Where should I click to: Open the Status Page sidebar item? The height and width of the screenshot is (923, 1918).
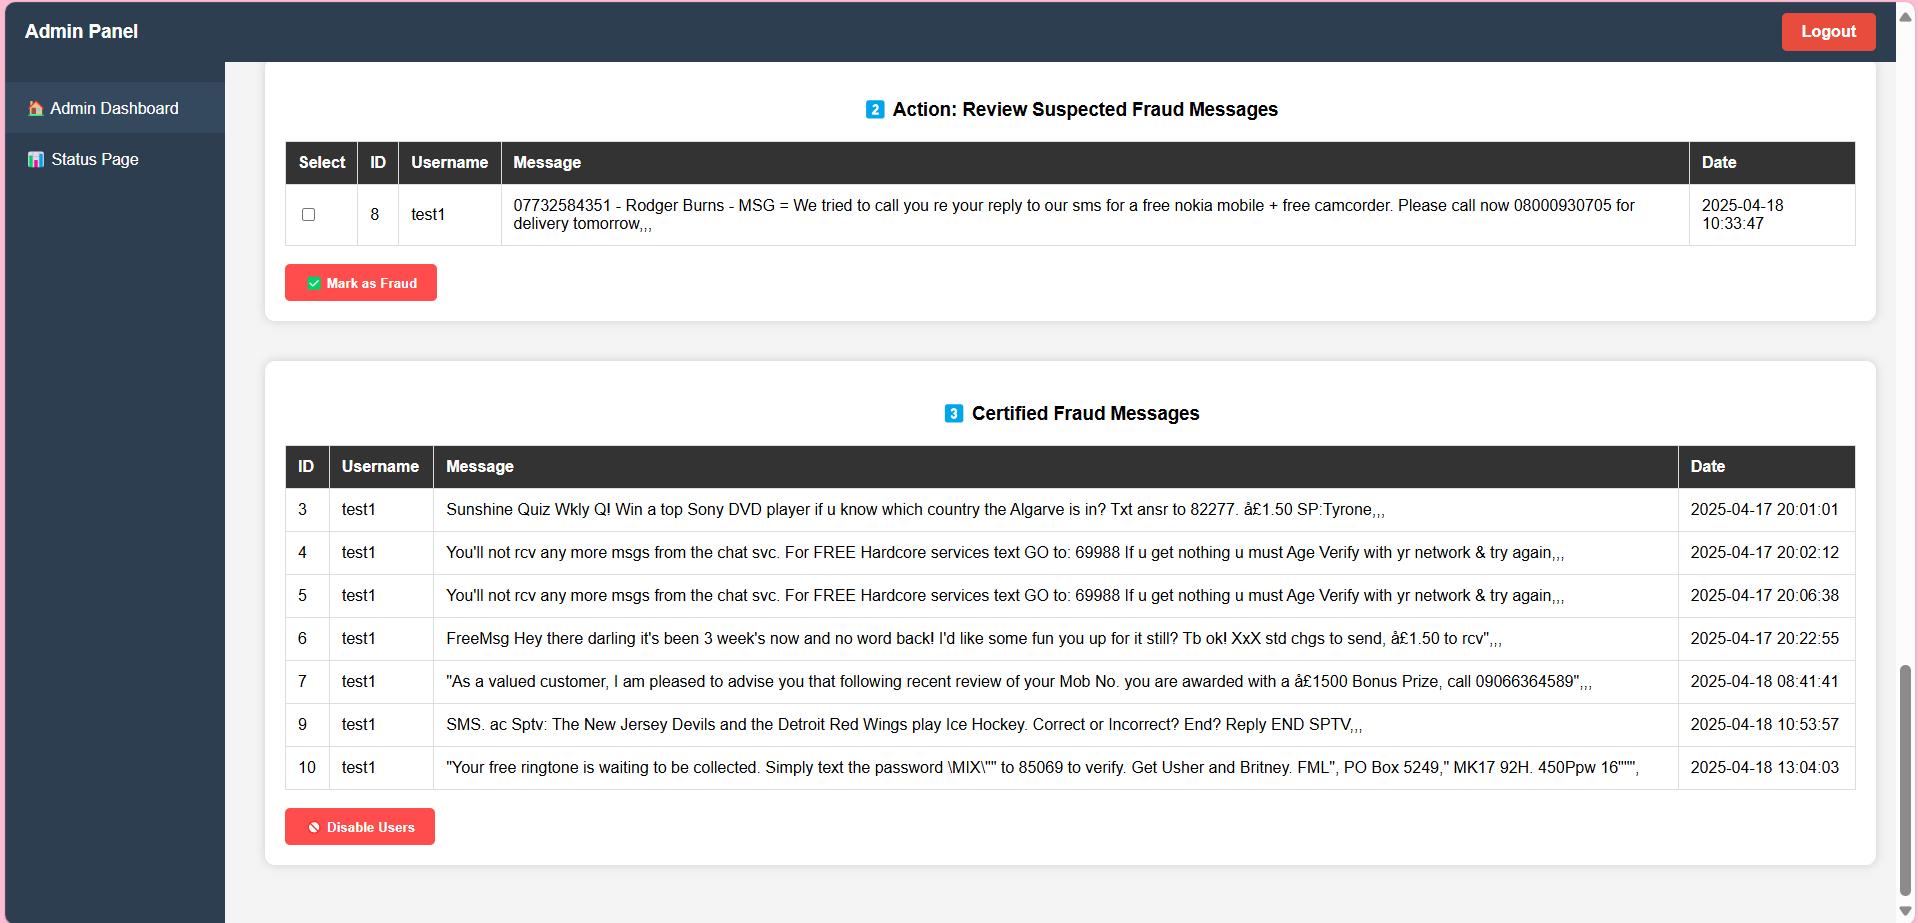tap(115, 159)
